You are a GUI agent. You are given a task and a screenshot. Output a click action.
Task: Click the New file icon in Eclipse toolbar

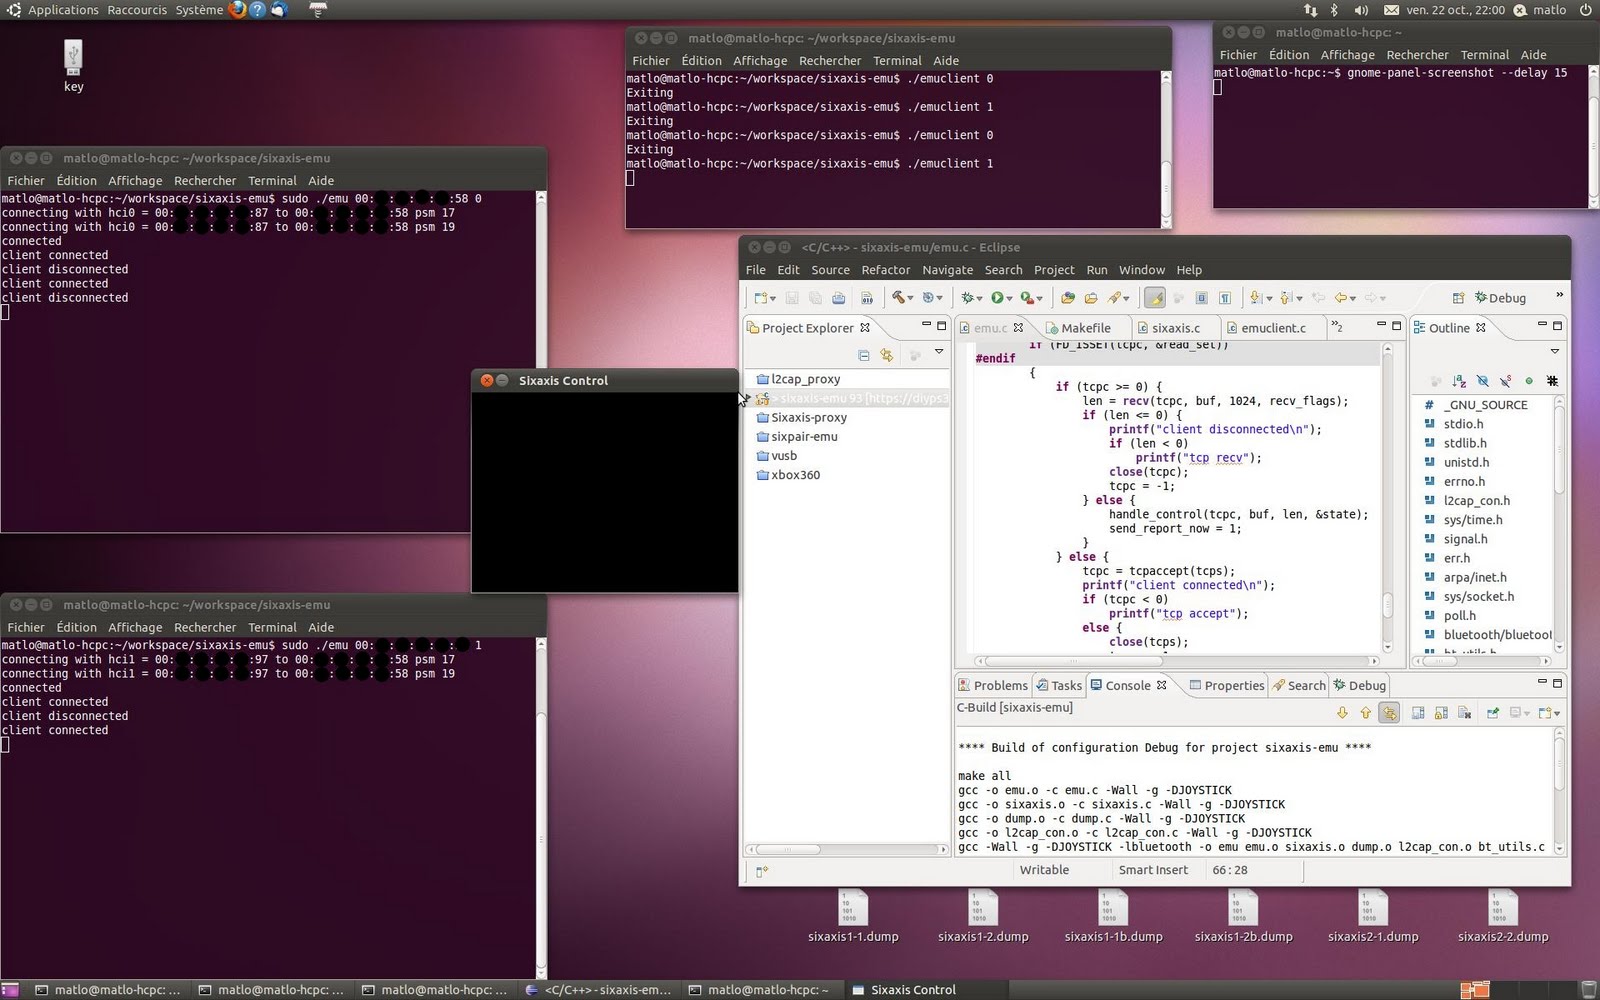[x=761, y=298]
